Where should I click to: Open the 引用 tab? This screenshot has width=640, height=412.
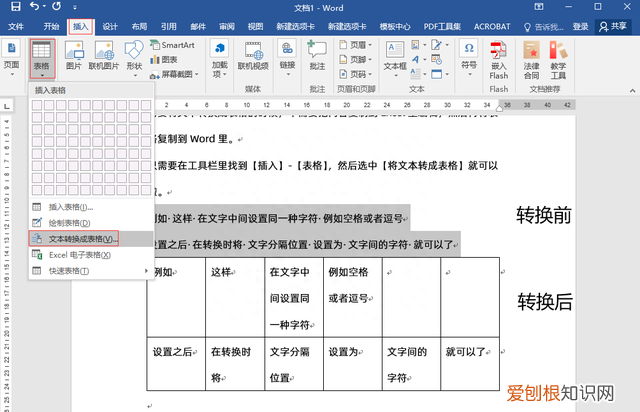click(x=169, y=27)
